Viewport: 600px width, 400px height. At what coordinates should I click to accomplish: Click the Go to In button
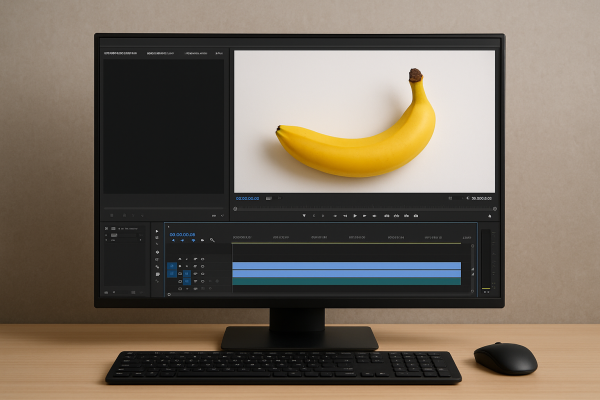click(x=335, y=216)
